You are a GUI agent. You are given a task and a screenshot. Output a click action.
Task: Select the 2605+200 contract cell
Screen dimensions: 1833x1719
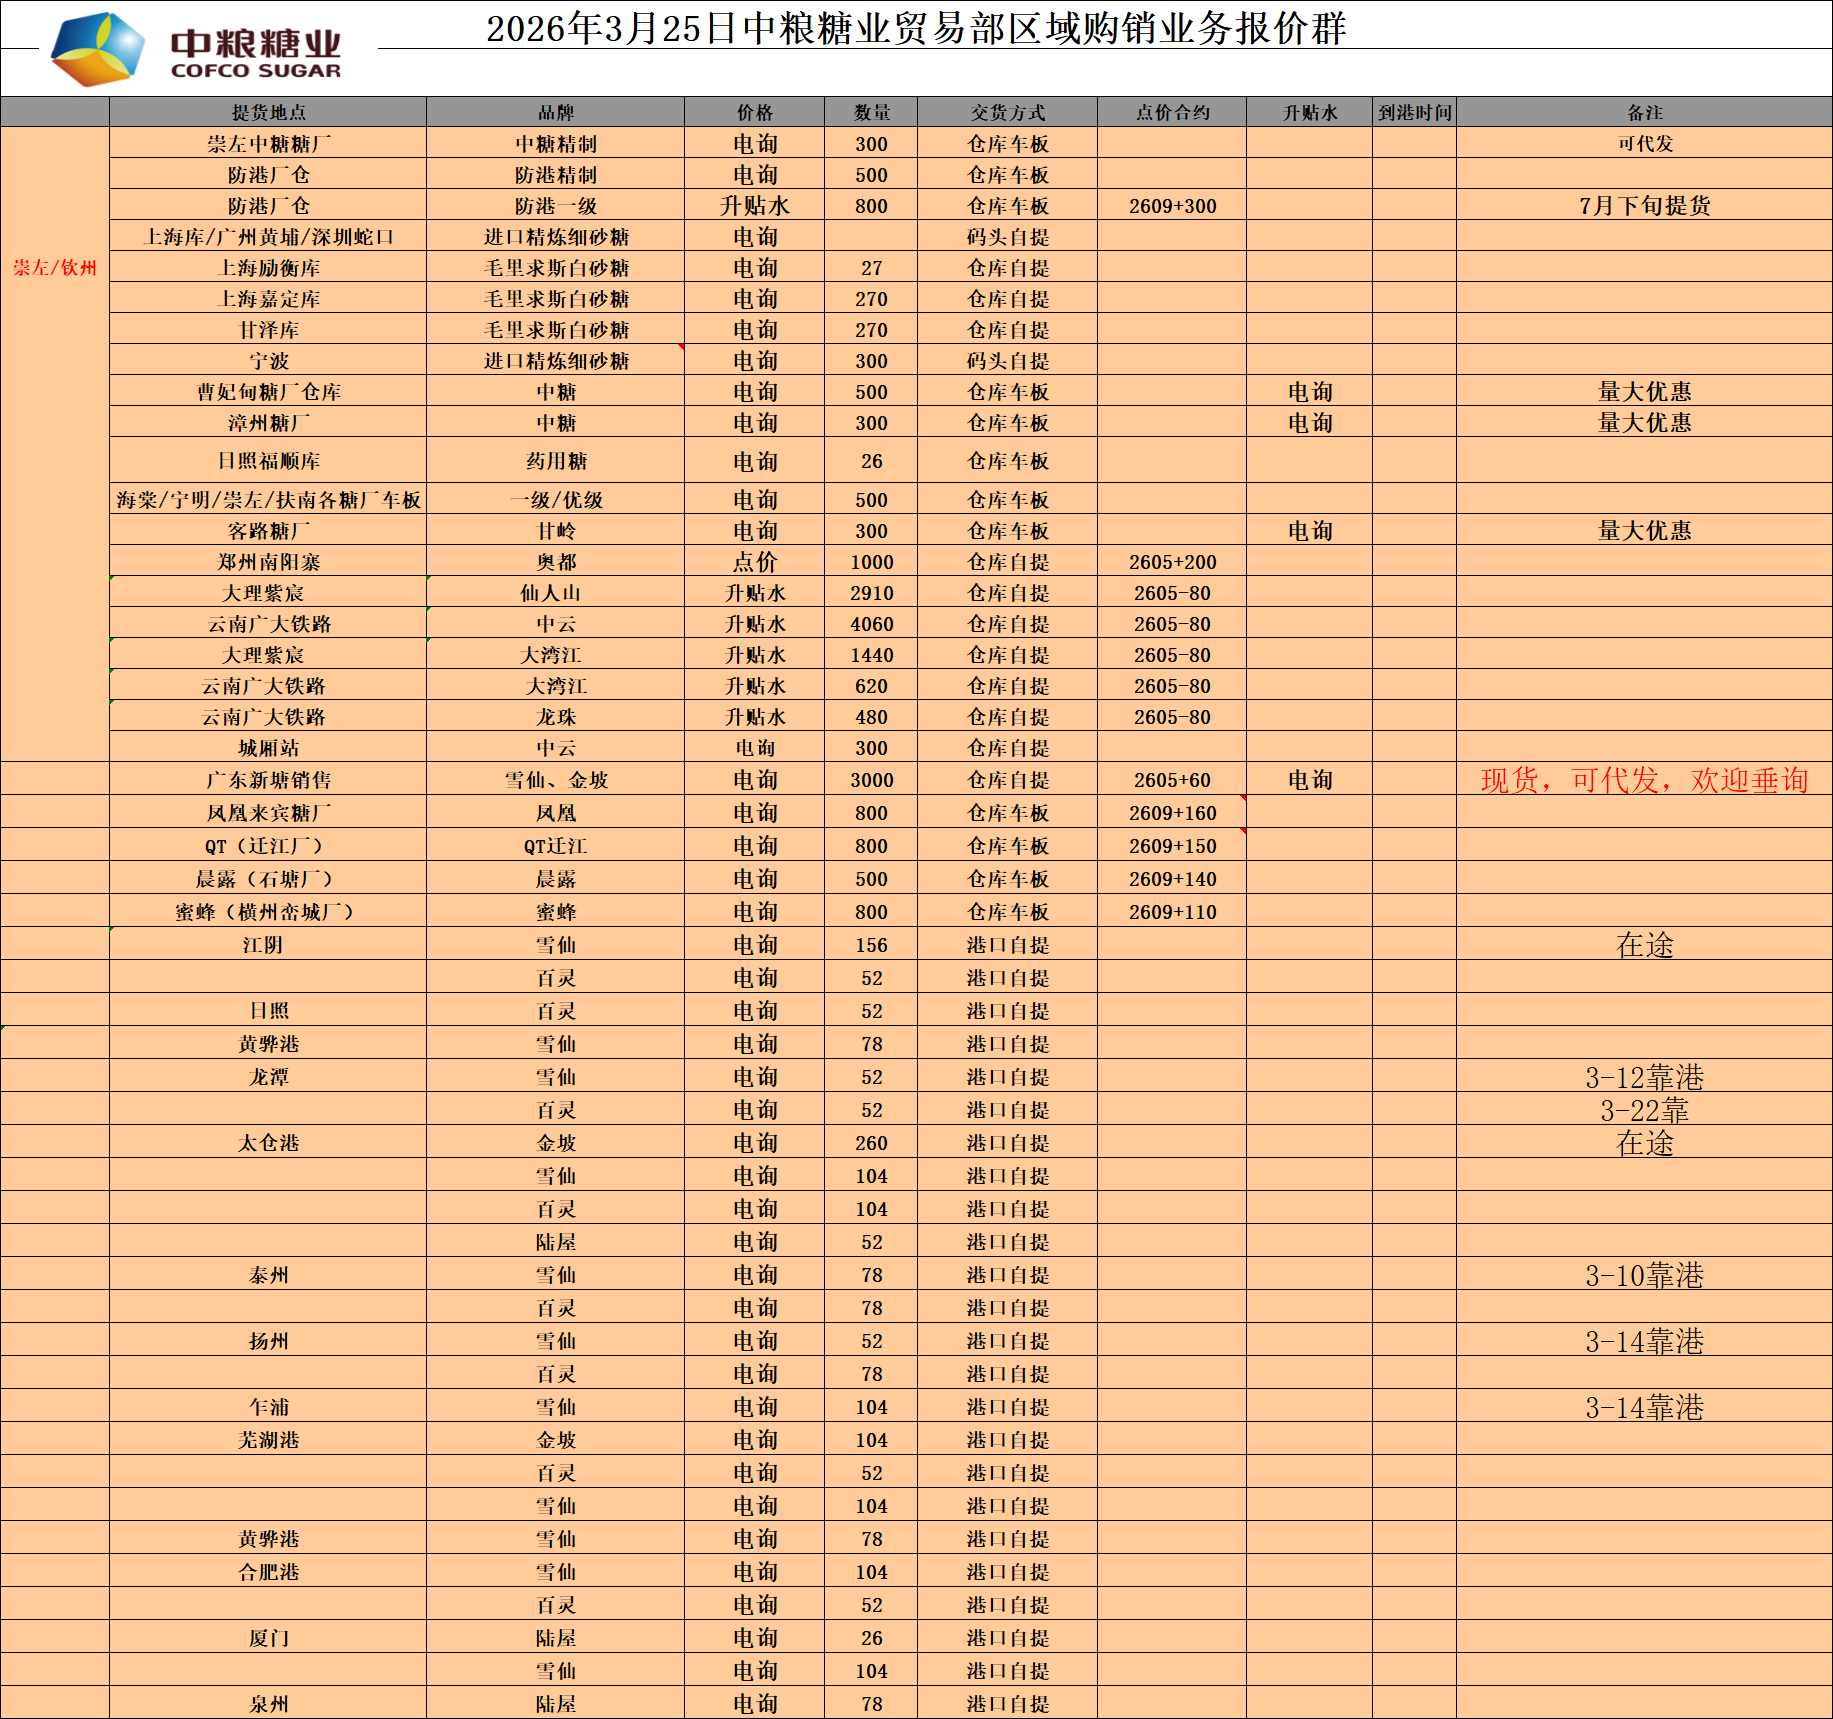pos(1172,561)
